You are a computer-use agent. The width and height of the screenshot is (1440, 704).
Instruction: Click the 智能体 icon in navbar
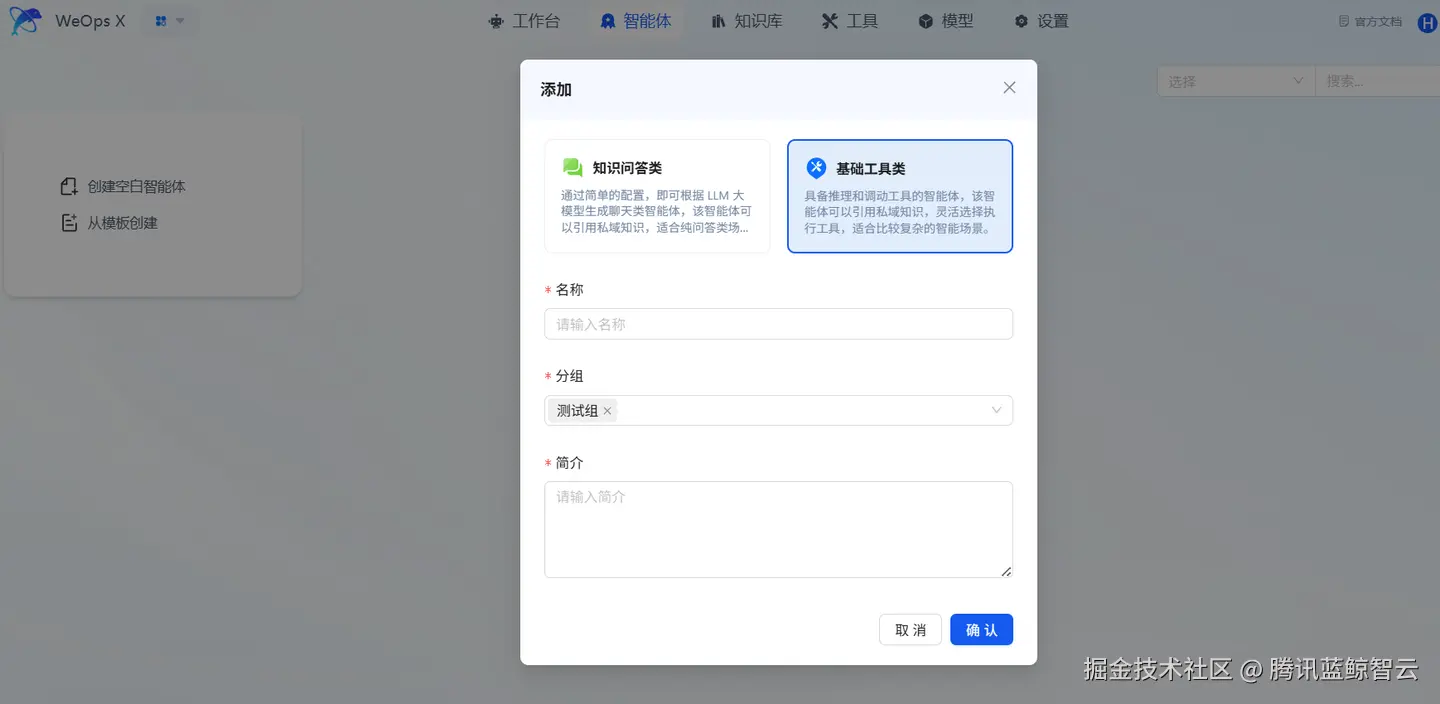[x=609, y=20]
